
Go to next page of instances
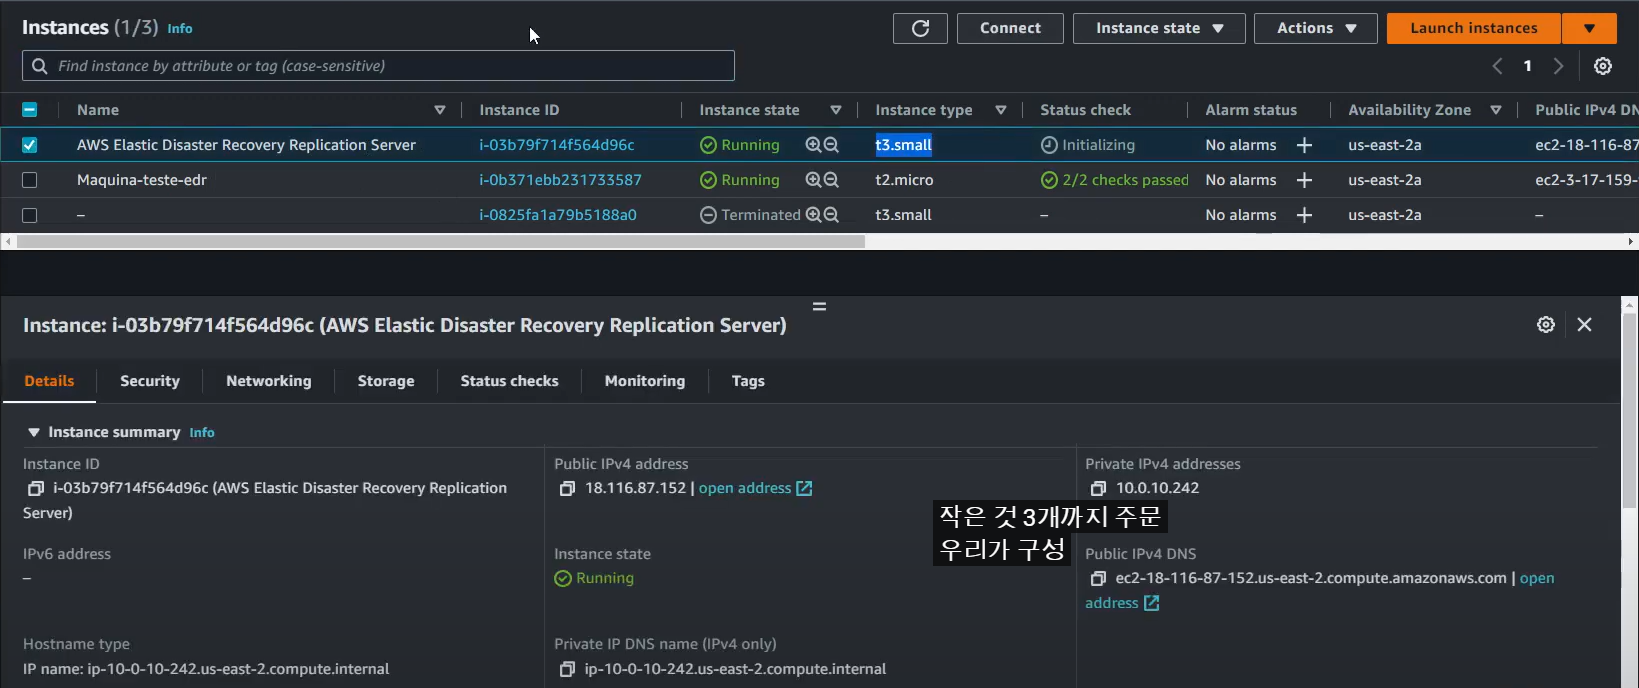click(x=1558, y=66)
